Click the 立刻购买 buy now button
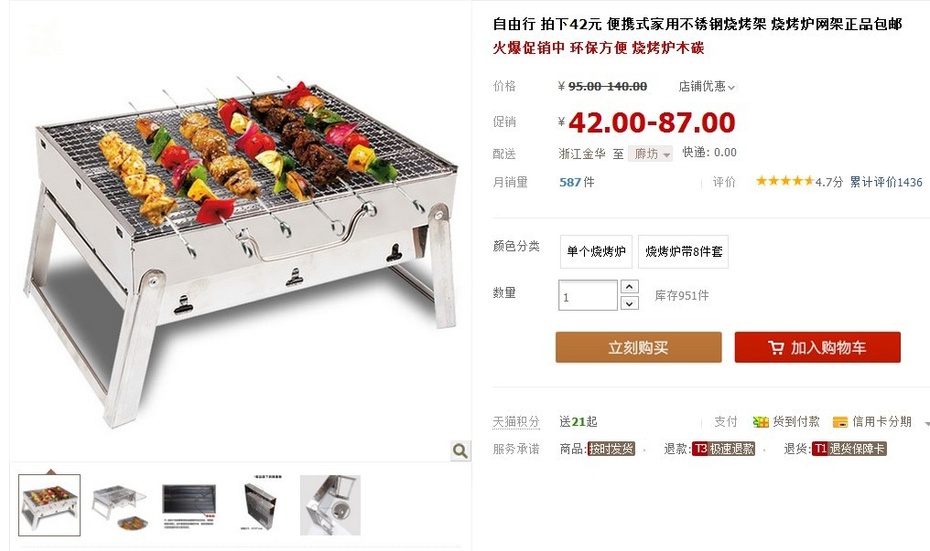 (638, 348)
